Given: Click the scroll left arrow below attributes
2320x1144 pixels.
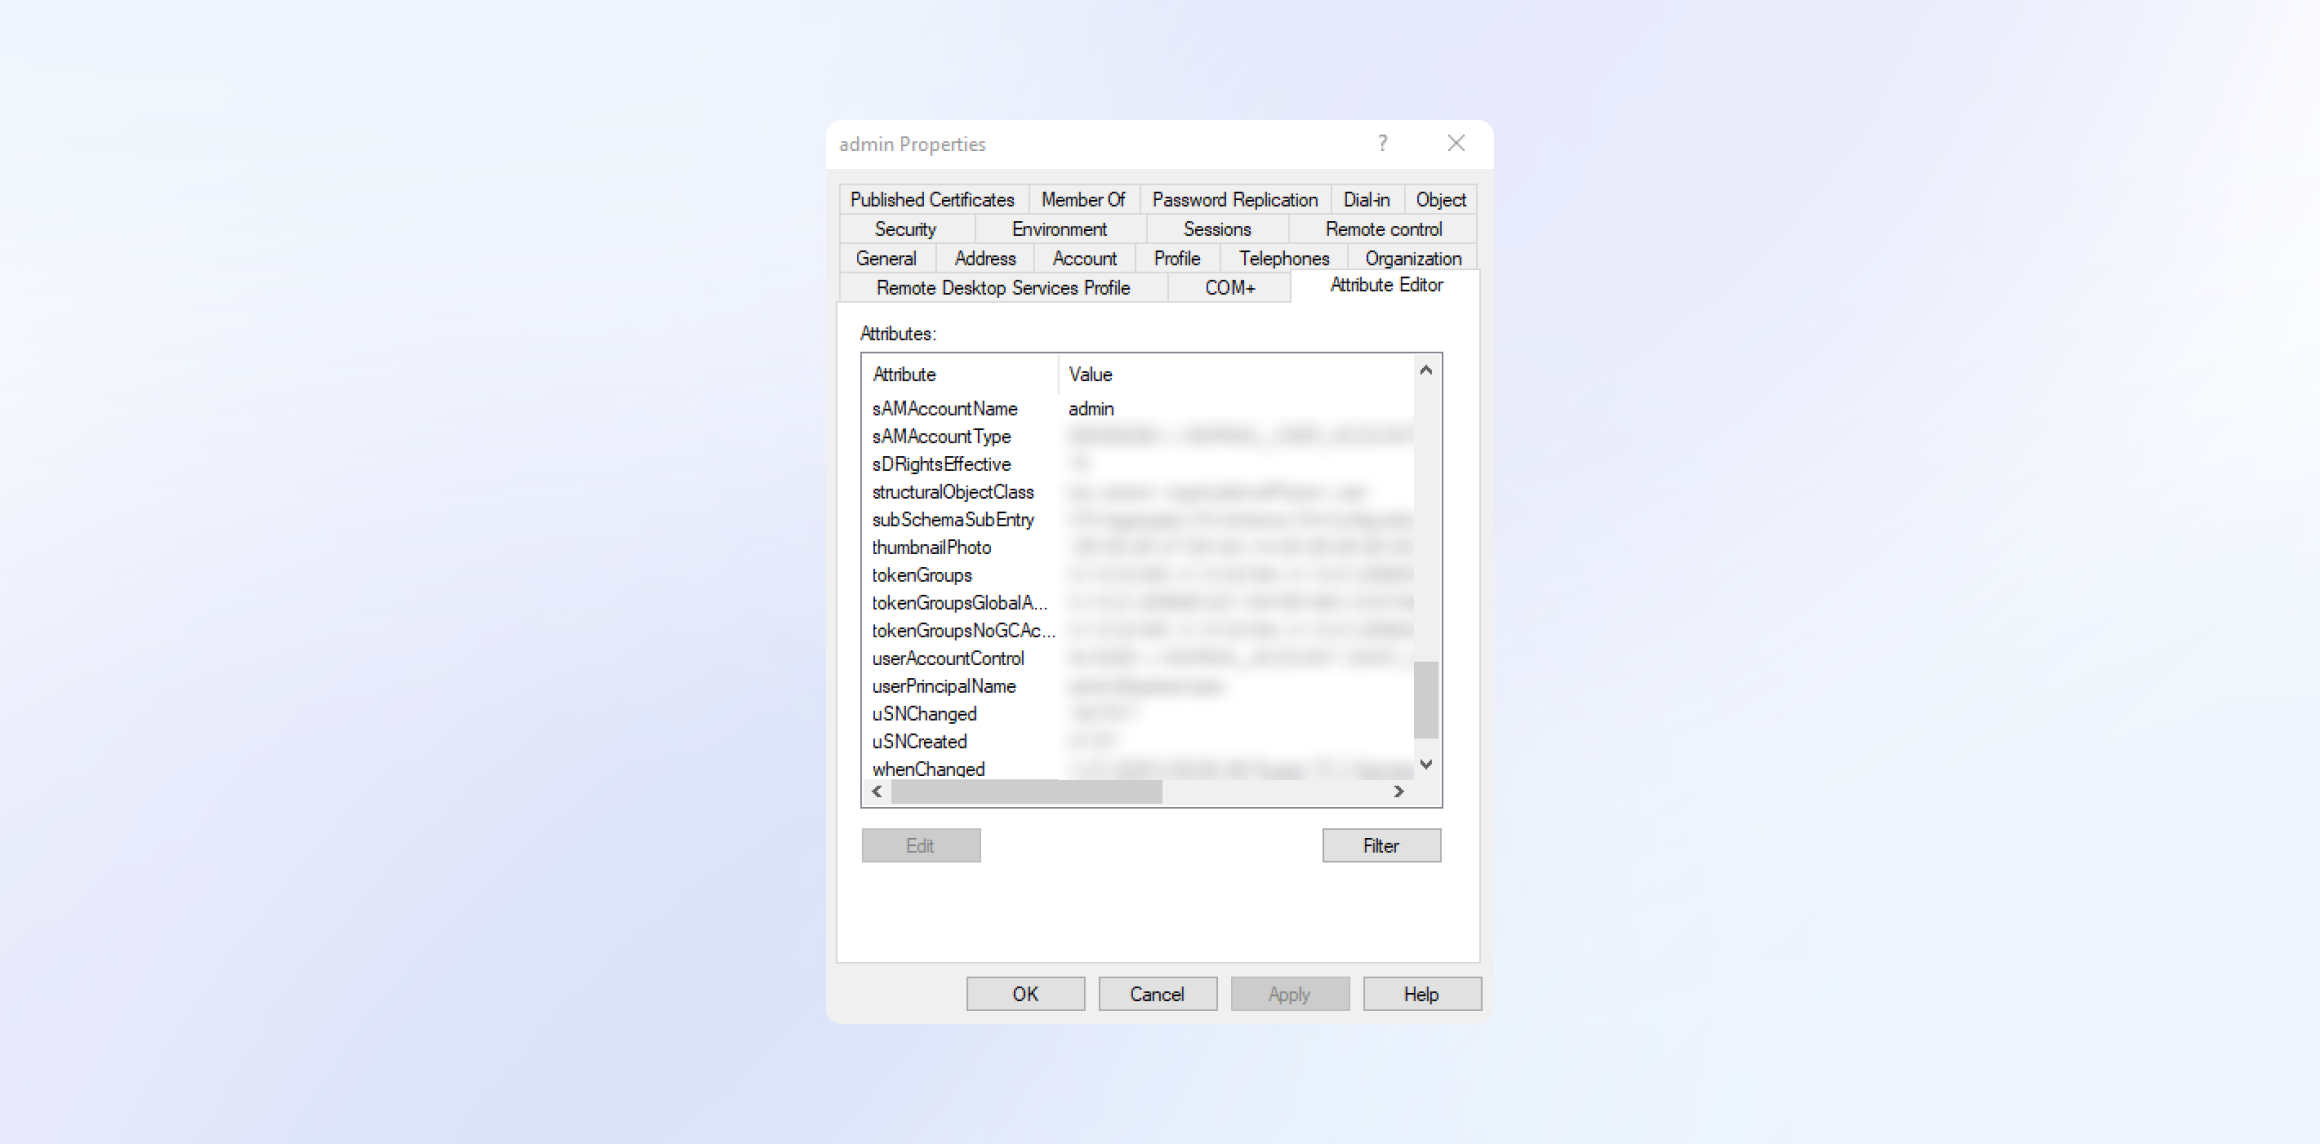Looking at the screenshot, I should 877,792.
